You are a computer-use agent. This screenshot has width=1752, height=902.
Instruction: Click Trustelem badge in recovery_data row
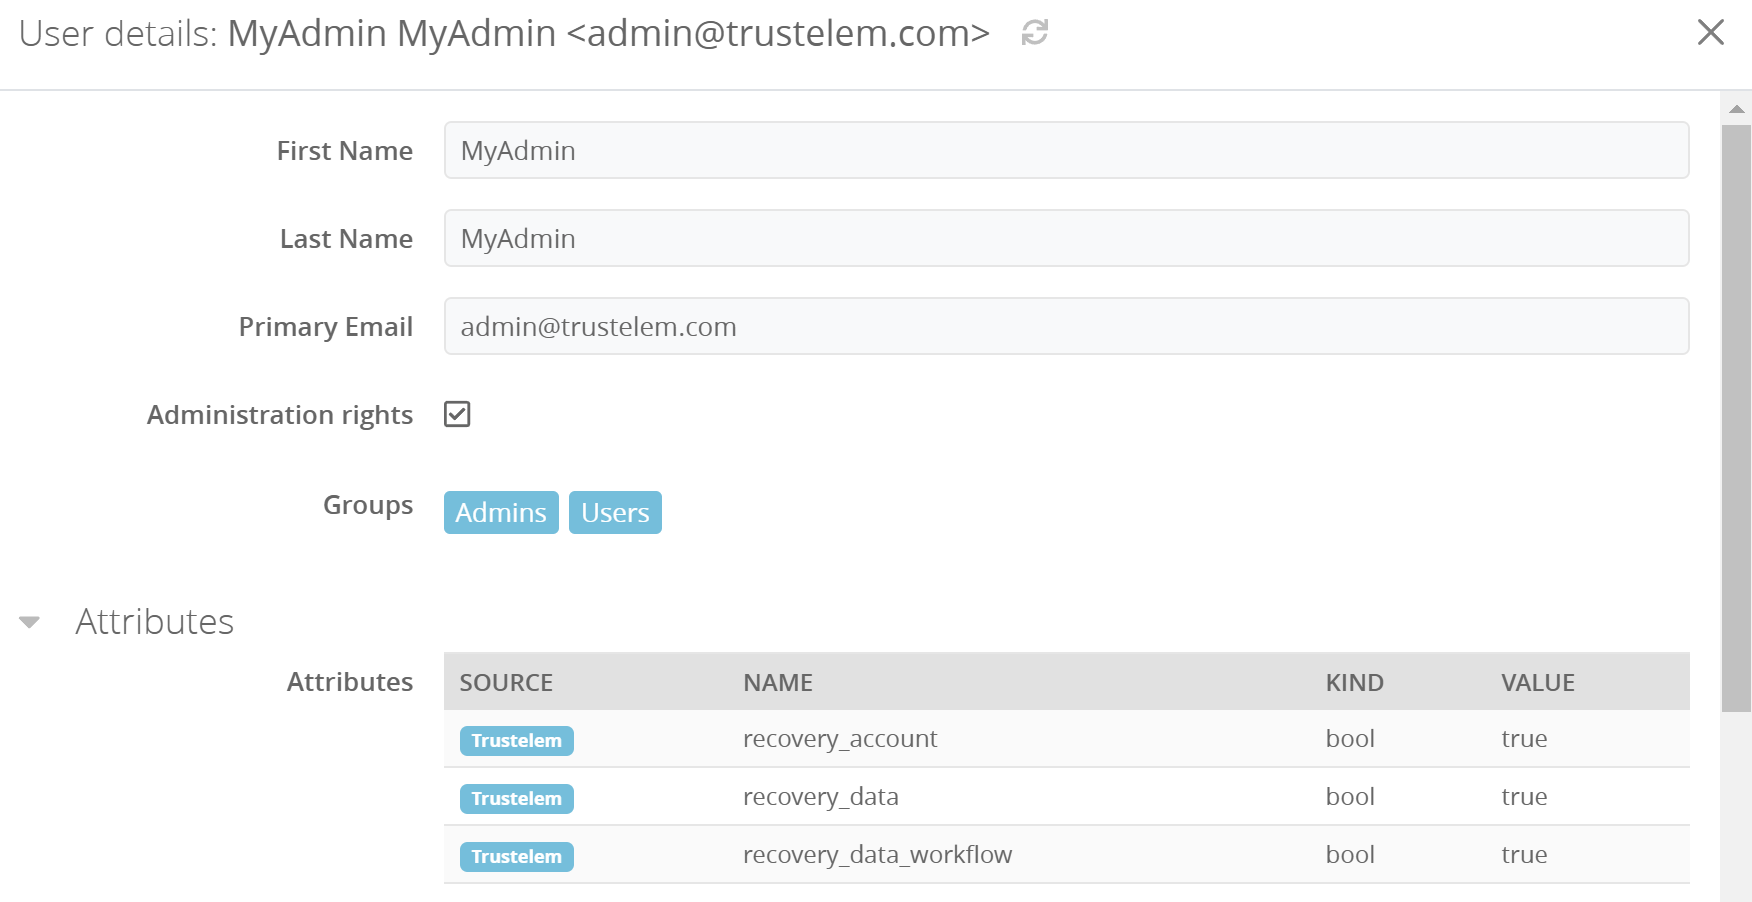(x=517, y=799)
